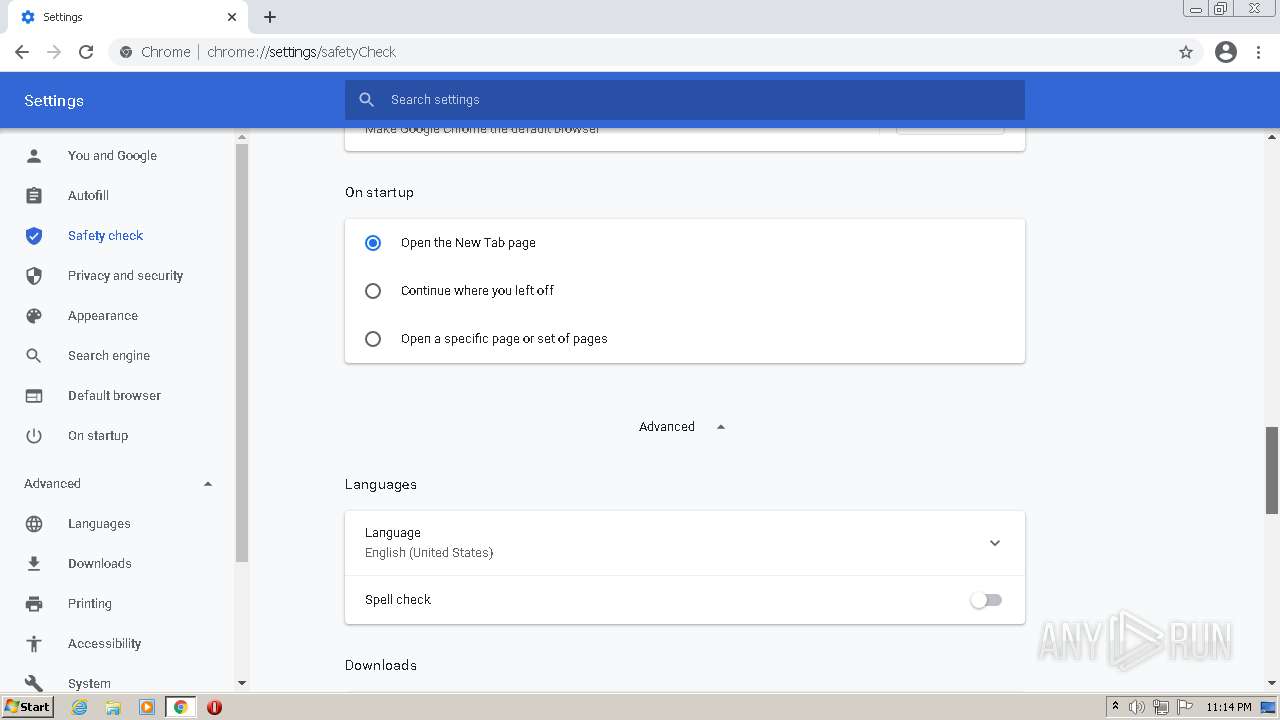Viewport: 1280px width, 720px height.
Task: Open Internet Explorer from the taskbar
Action: (x=80, y=707)
